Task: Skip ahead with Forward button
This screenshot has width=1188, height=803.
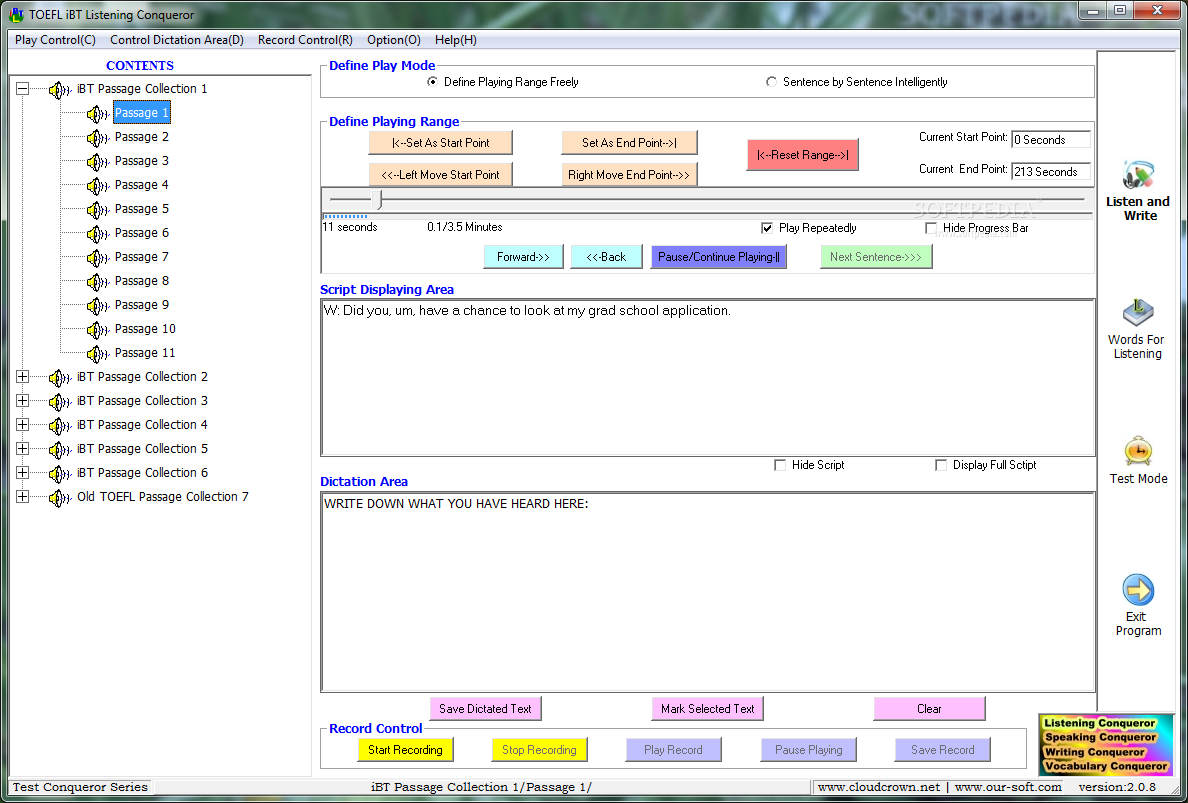Action: click(x=523, y=257)
